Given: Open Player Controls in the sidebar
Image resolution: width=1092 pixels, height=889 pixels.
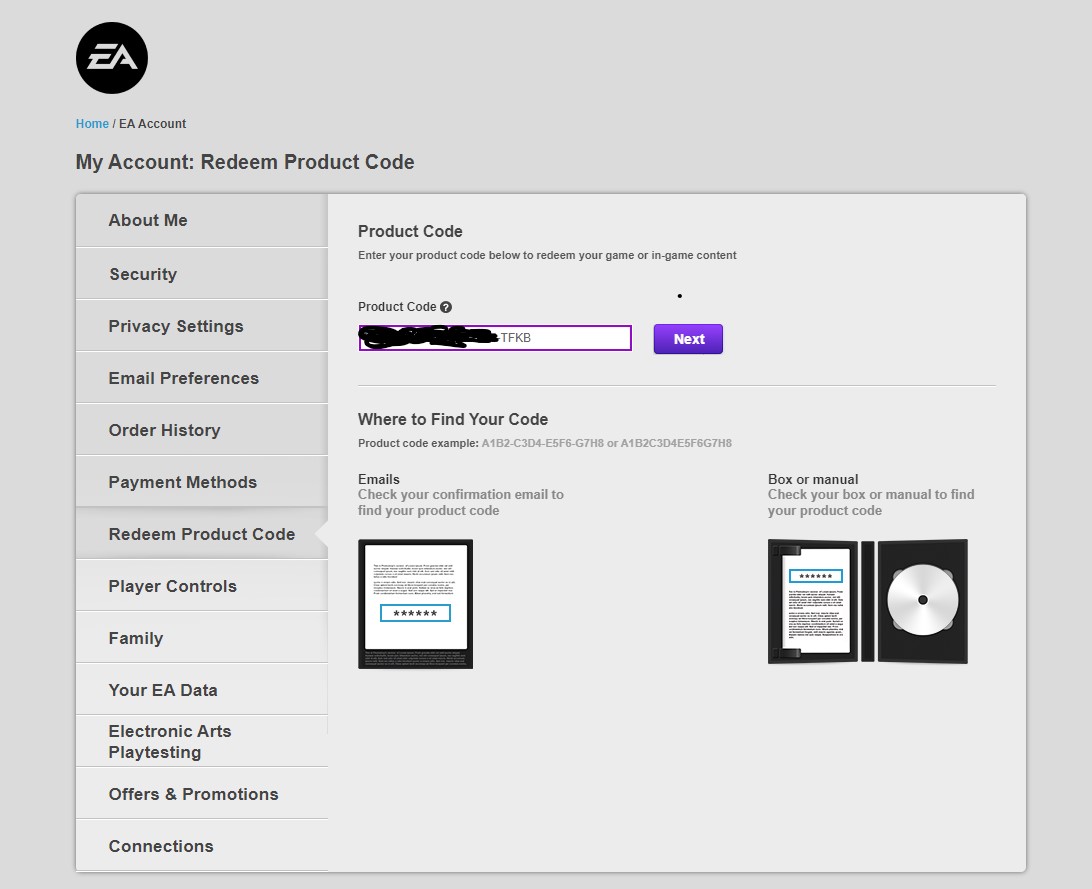Looking at the screenshot, I should (201, 586).
